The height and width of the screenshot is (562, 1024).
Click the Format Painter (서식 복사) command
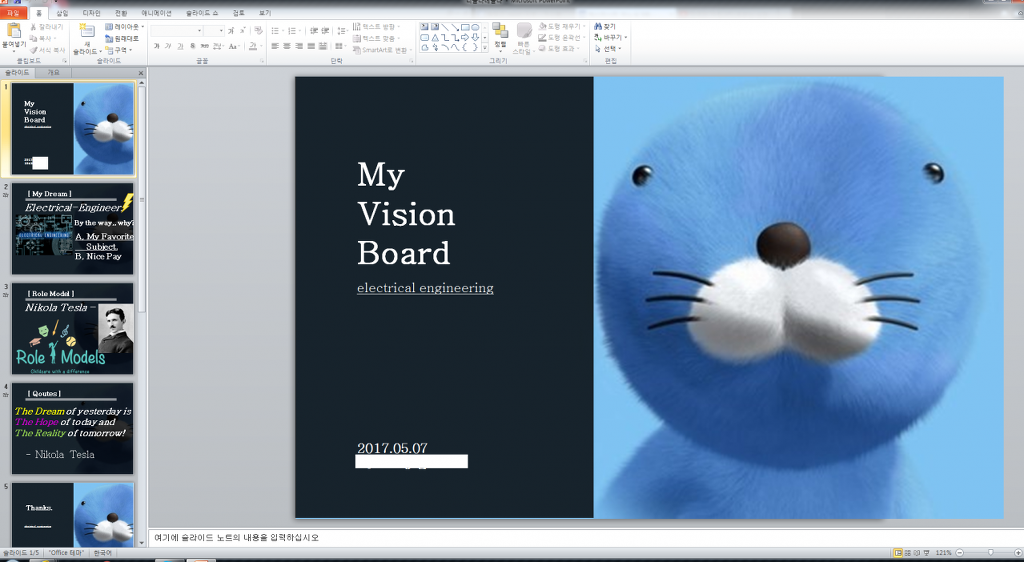[x=48, y=50]
